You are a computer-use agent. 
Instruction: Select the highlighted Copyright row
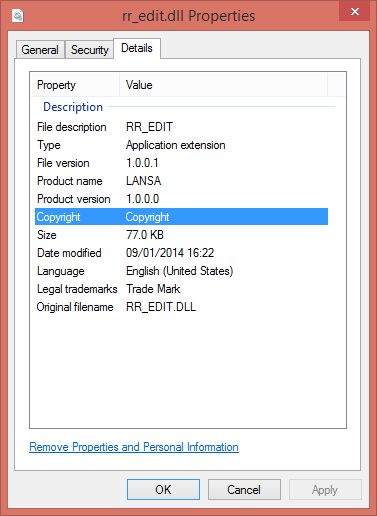(182, 217)
